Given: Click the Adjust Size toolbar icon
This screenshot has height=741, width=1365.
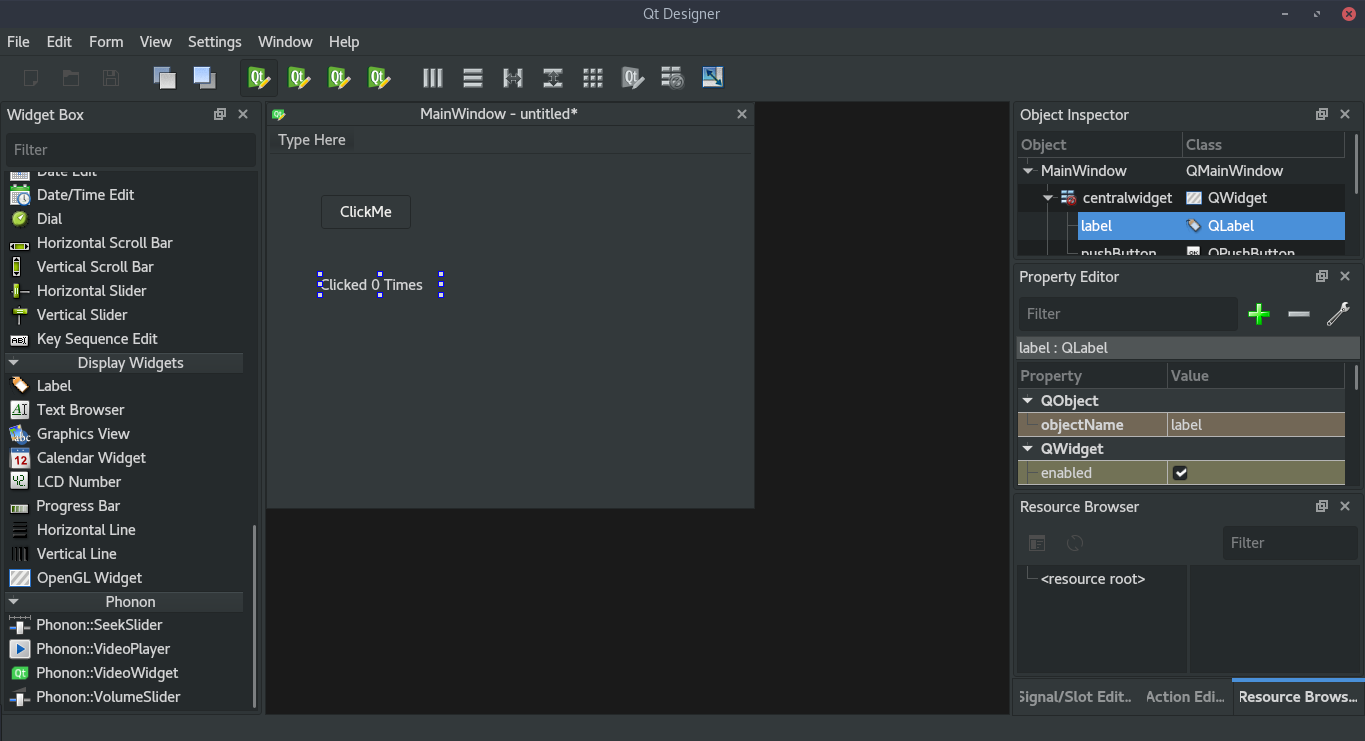Looking at the screenshot, I should 712,77.
